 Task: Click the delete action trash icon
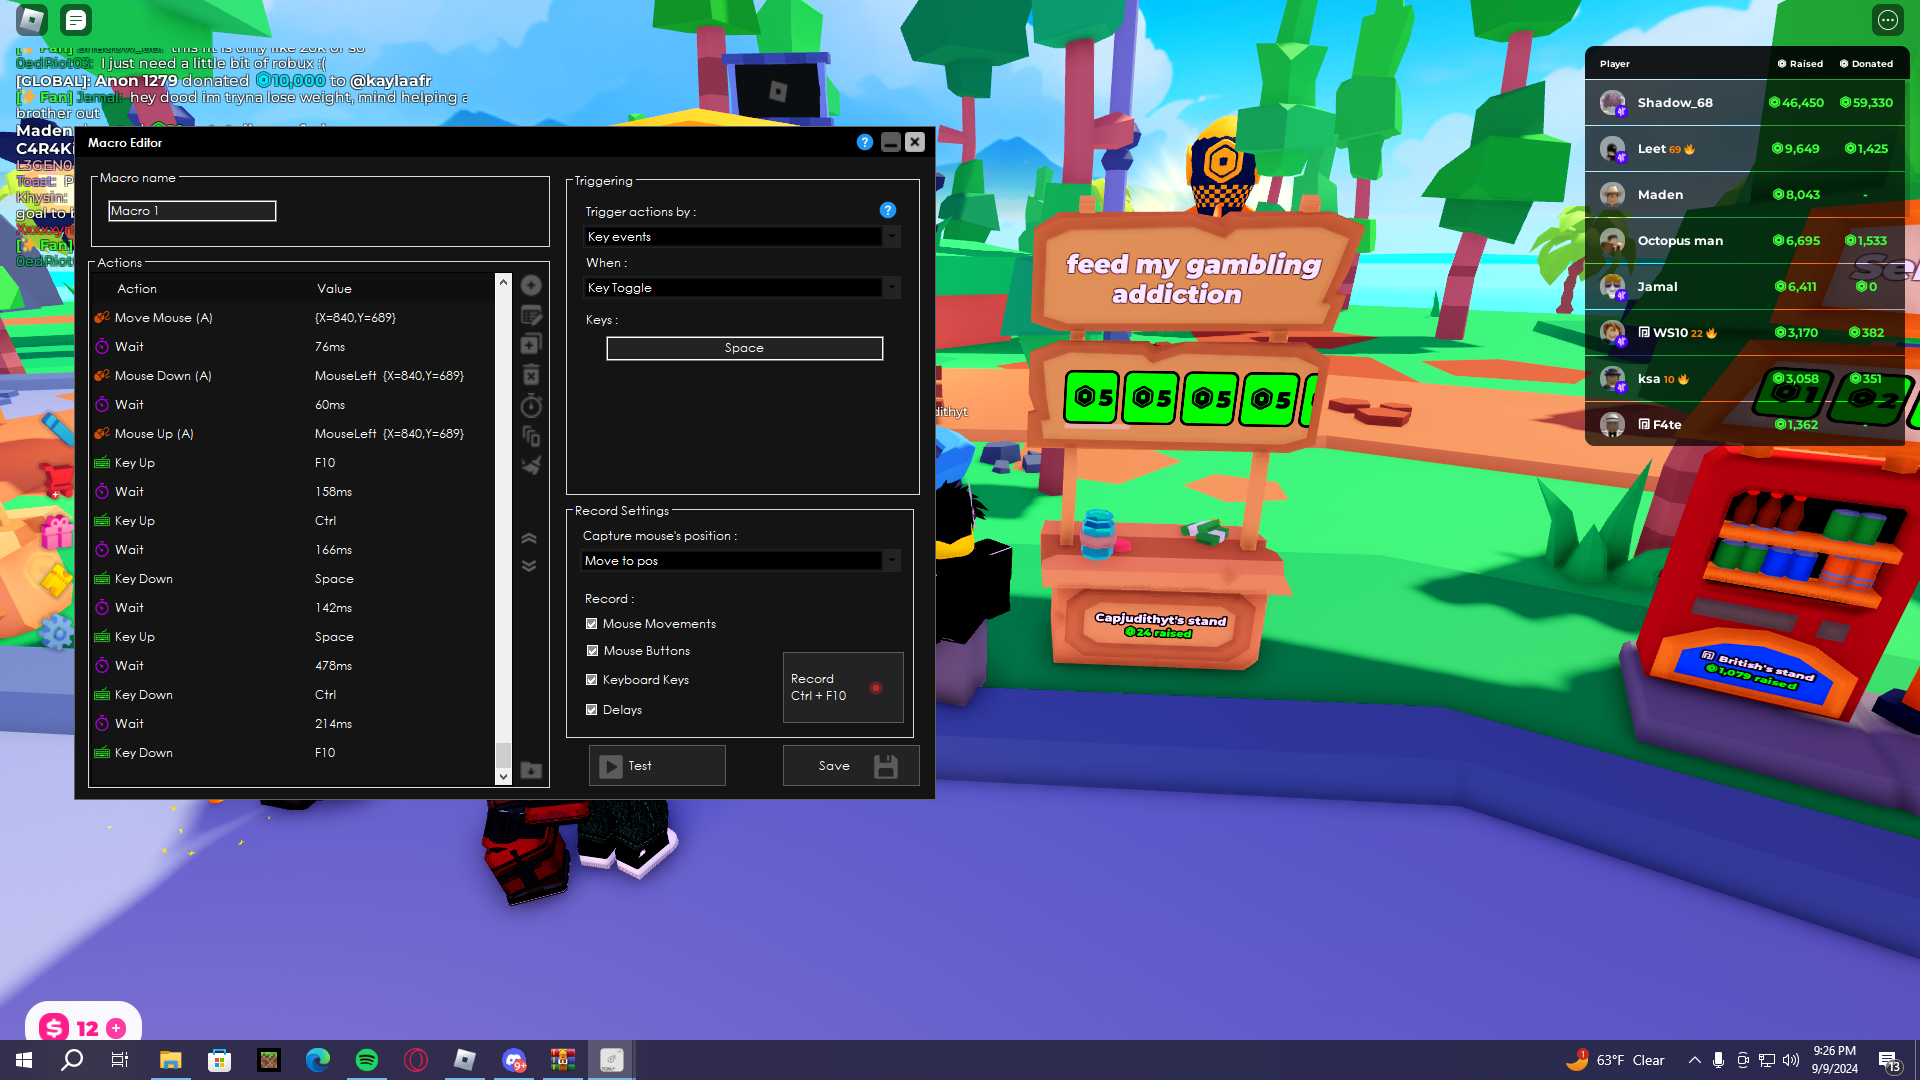(531, 375)
